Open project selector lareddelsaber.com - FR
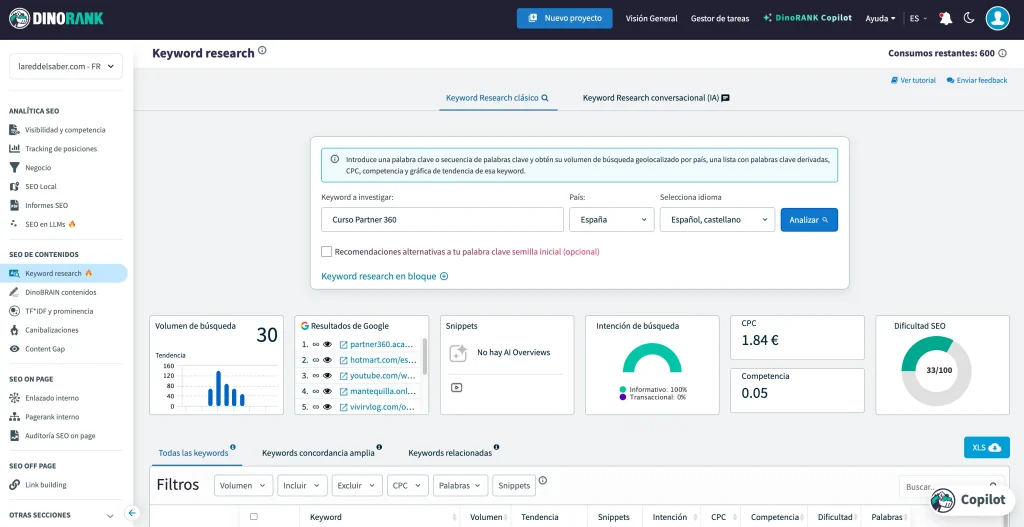1024x527 pixels. coord(66,66)
